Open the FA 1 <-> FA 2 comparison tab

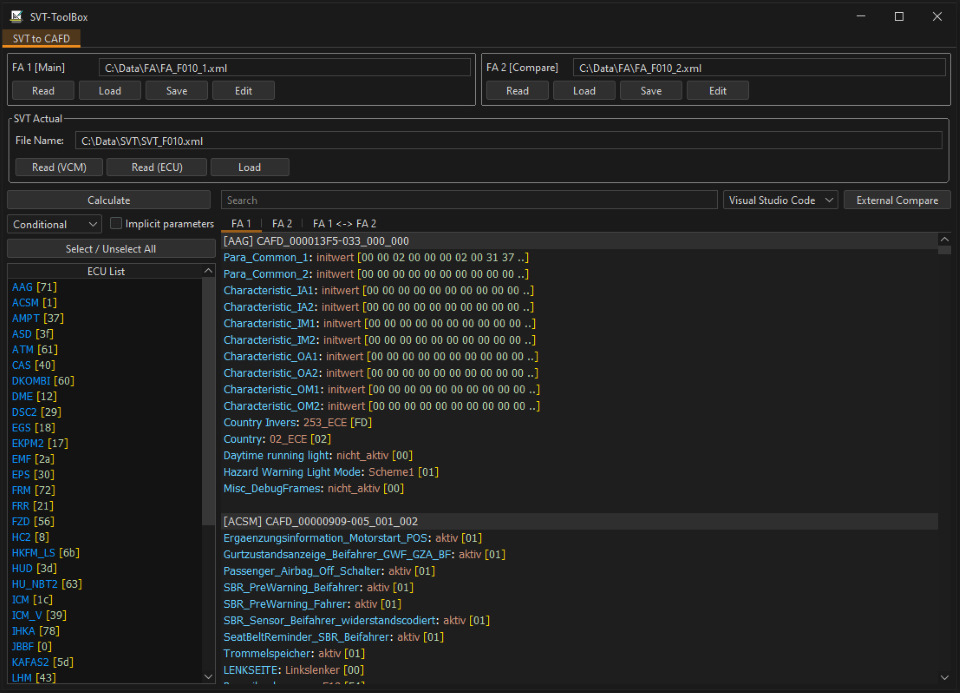click(344, 224)
